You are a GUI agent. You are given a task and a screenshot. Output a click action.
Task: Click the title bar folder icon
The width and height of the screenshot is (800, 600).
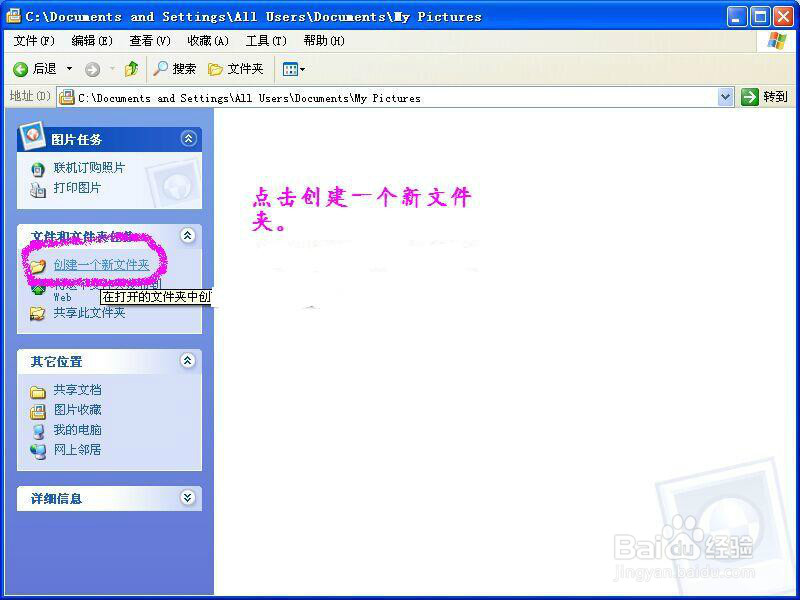13,16
